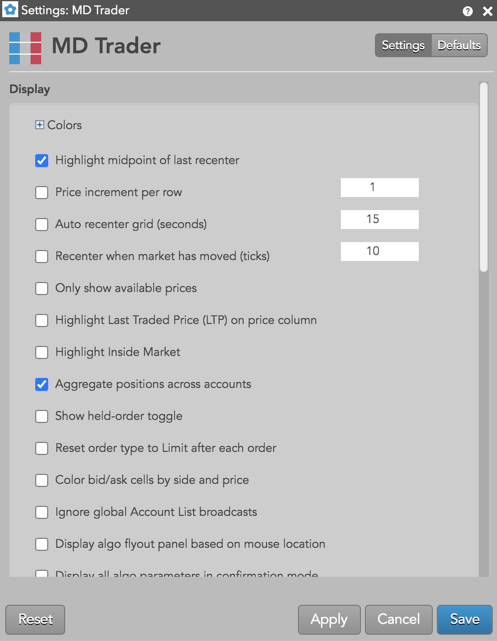The image size is (497, 641).
Task: Uncheck Aggregate positions across accounts
Action: coord(42,384)
